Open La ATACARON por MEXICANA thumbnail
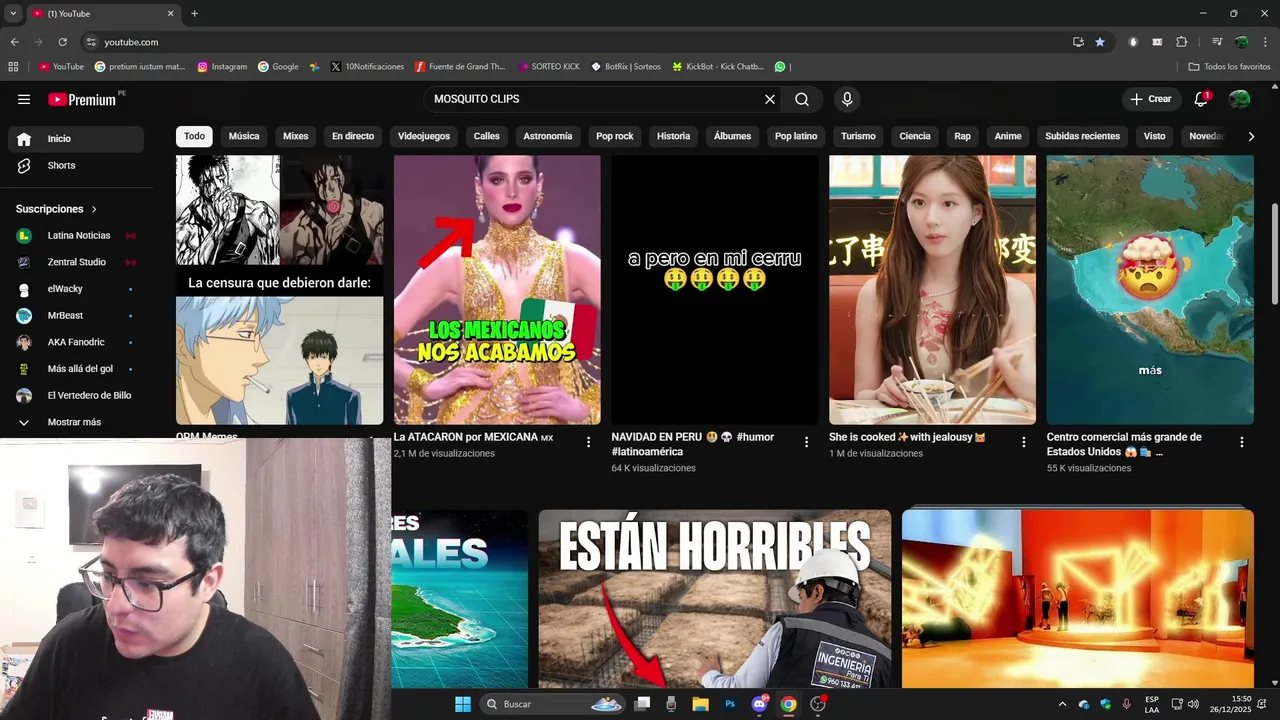The height and width of the screenshot is (720, 1280). 497,290
